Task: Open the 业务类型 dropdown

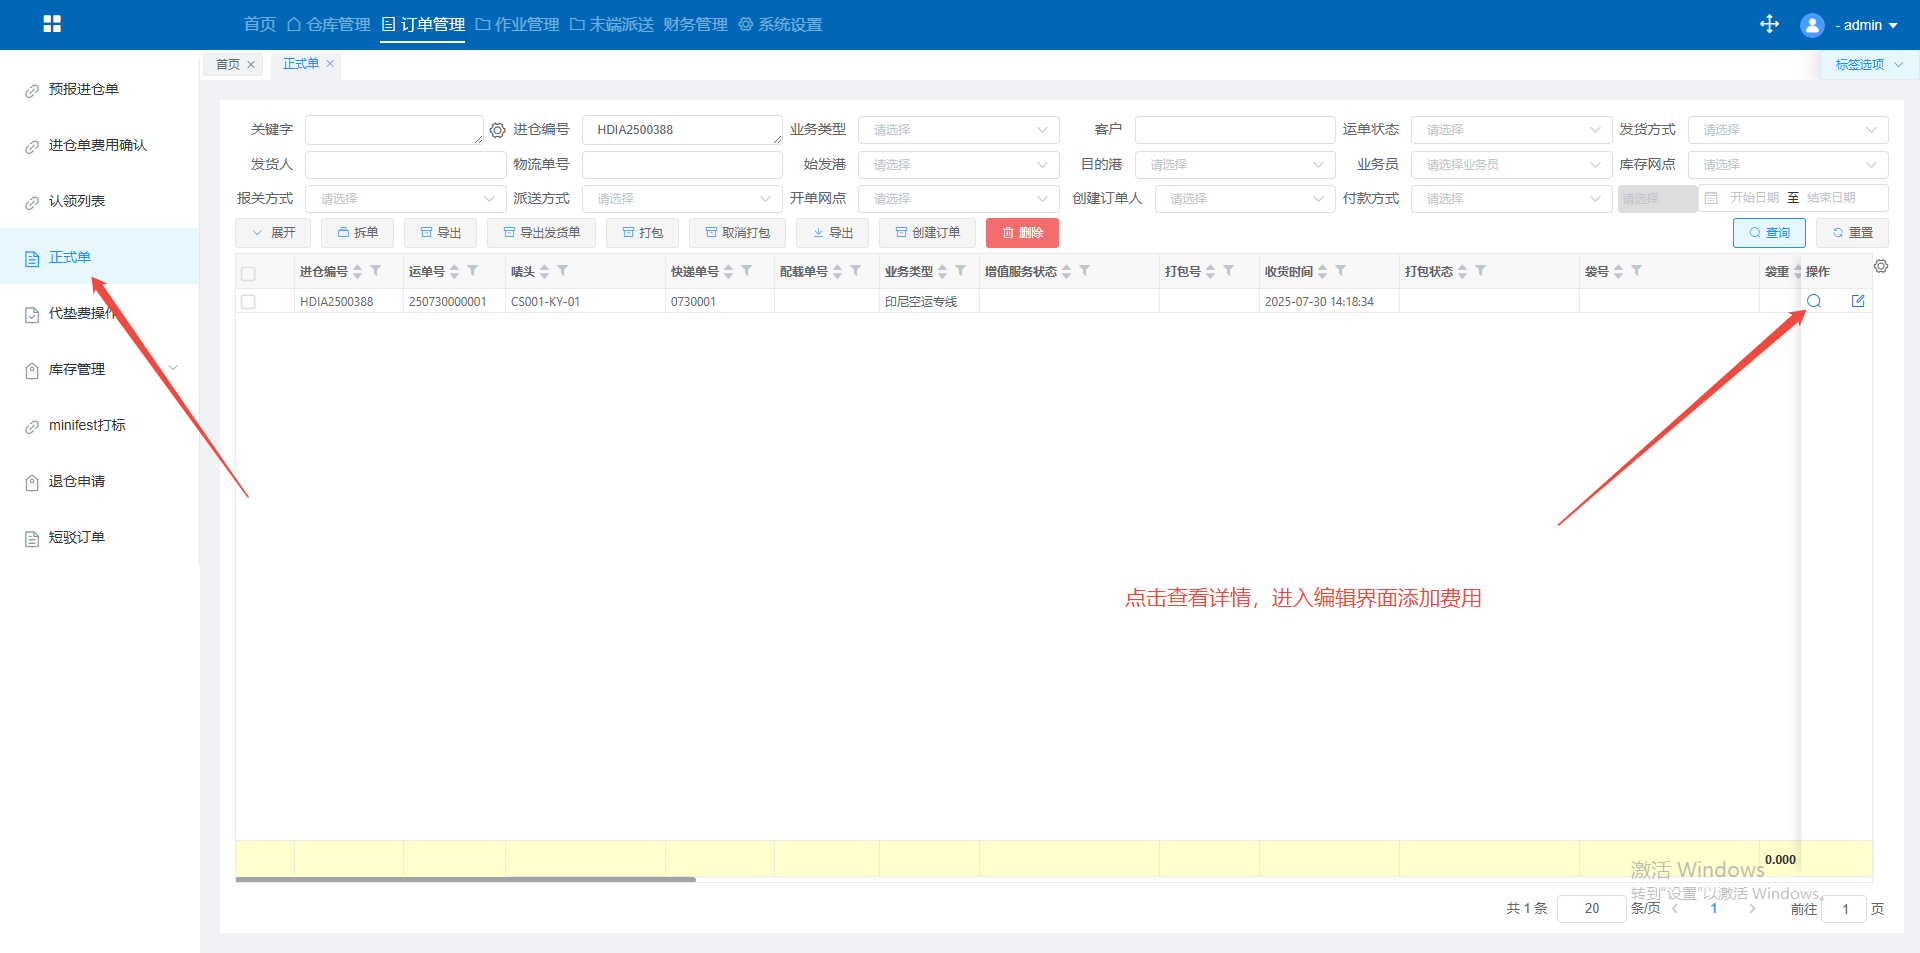Action: tap(958, 130)
